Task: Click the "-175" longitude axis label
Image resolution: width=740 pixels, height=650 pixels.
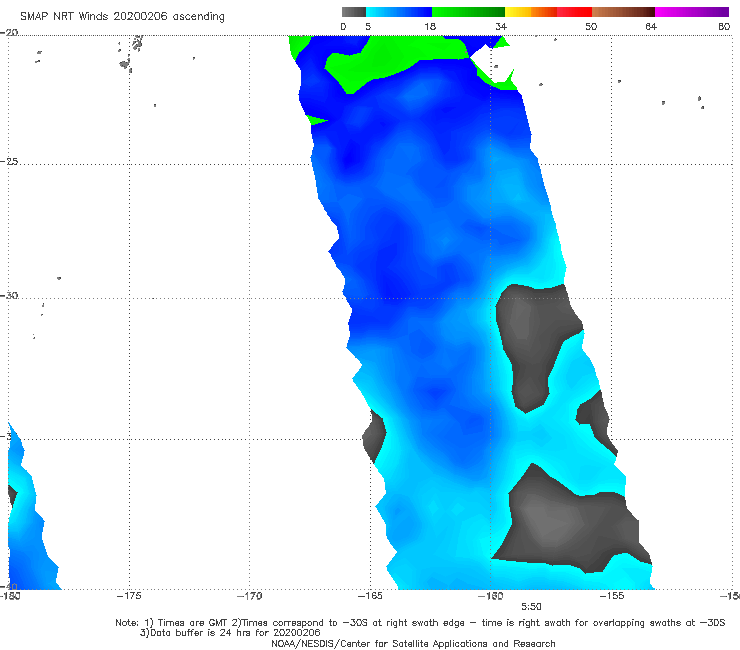Action: click(x=129, y=596)
